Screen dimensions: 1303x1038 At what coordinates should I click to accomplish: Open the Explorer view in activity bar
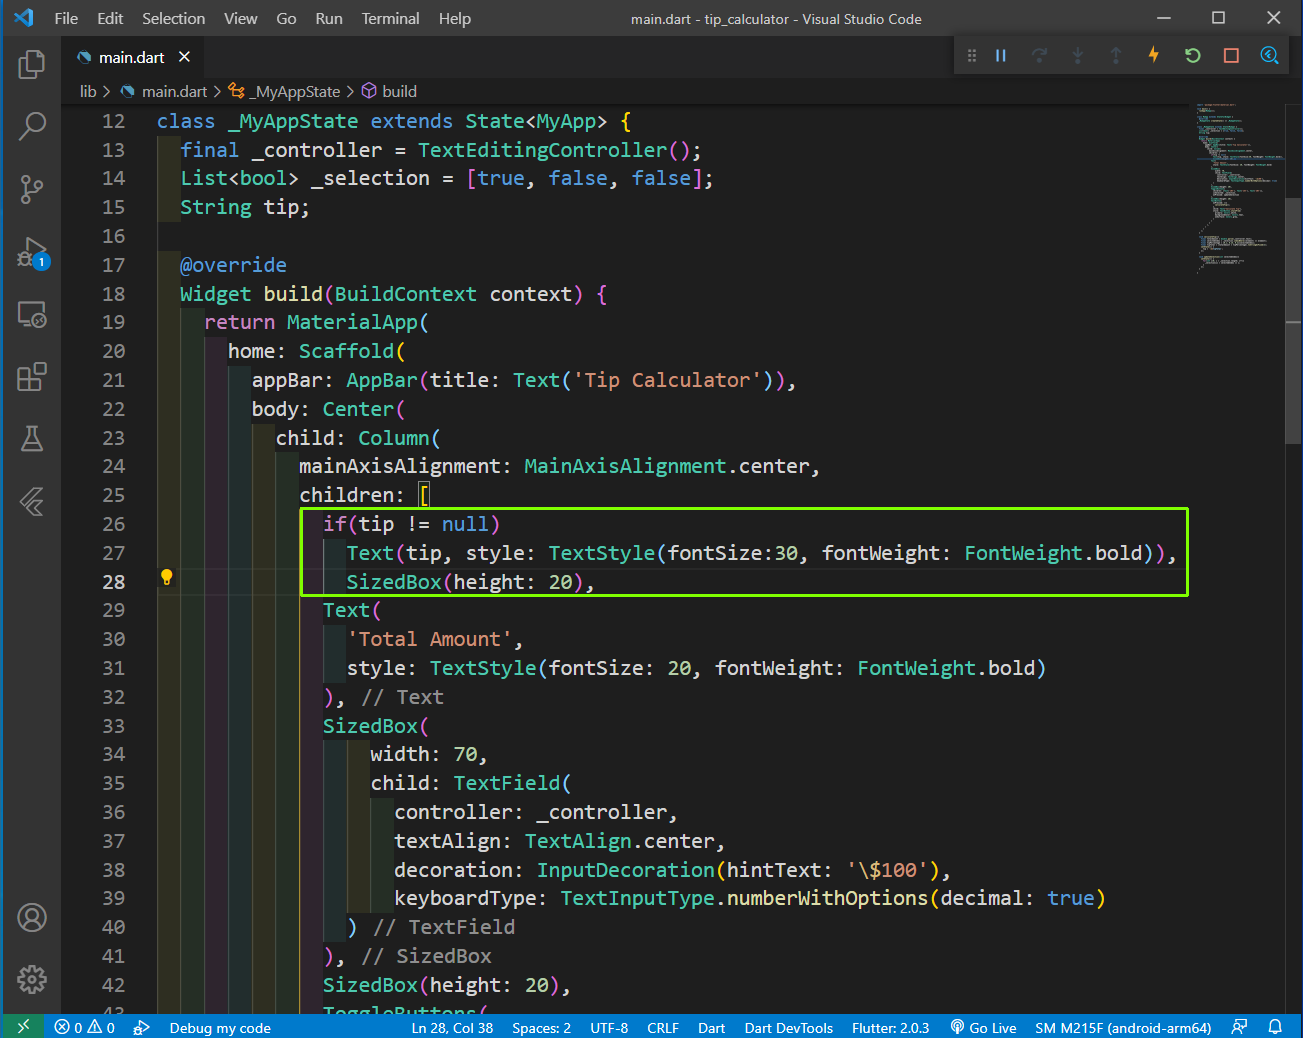(x=32, y=65)
